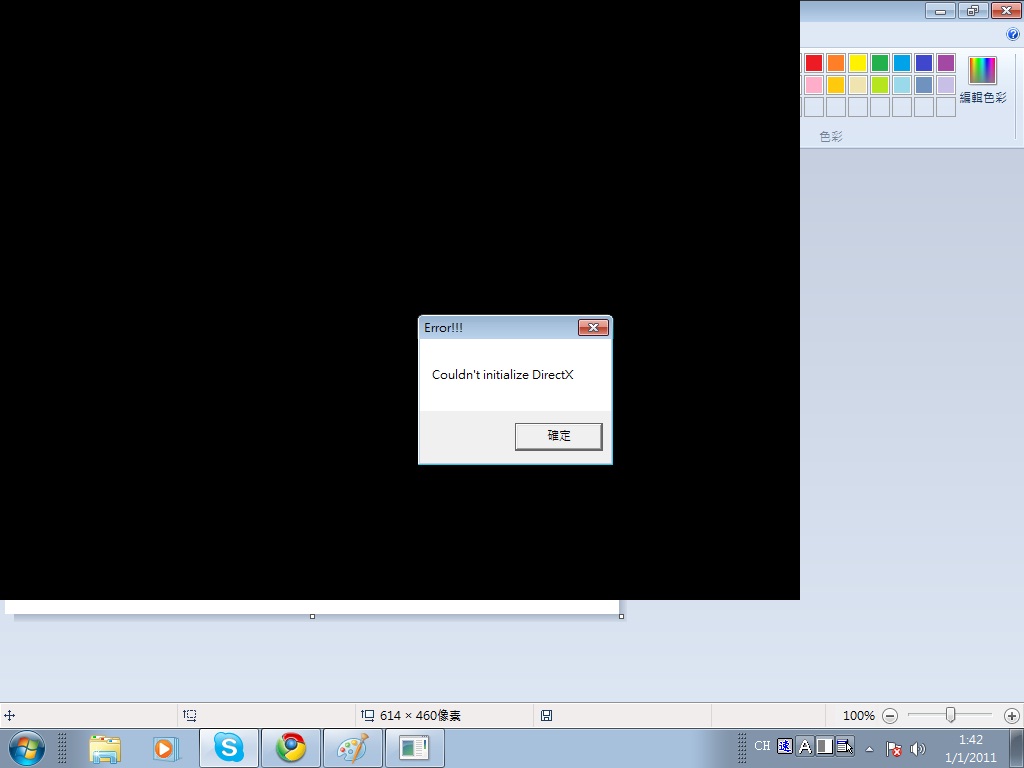Click the 614 × 460像素 canvas size text

point(420,716)
